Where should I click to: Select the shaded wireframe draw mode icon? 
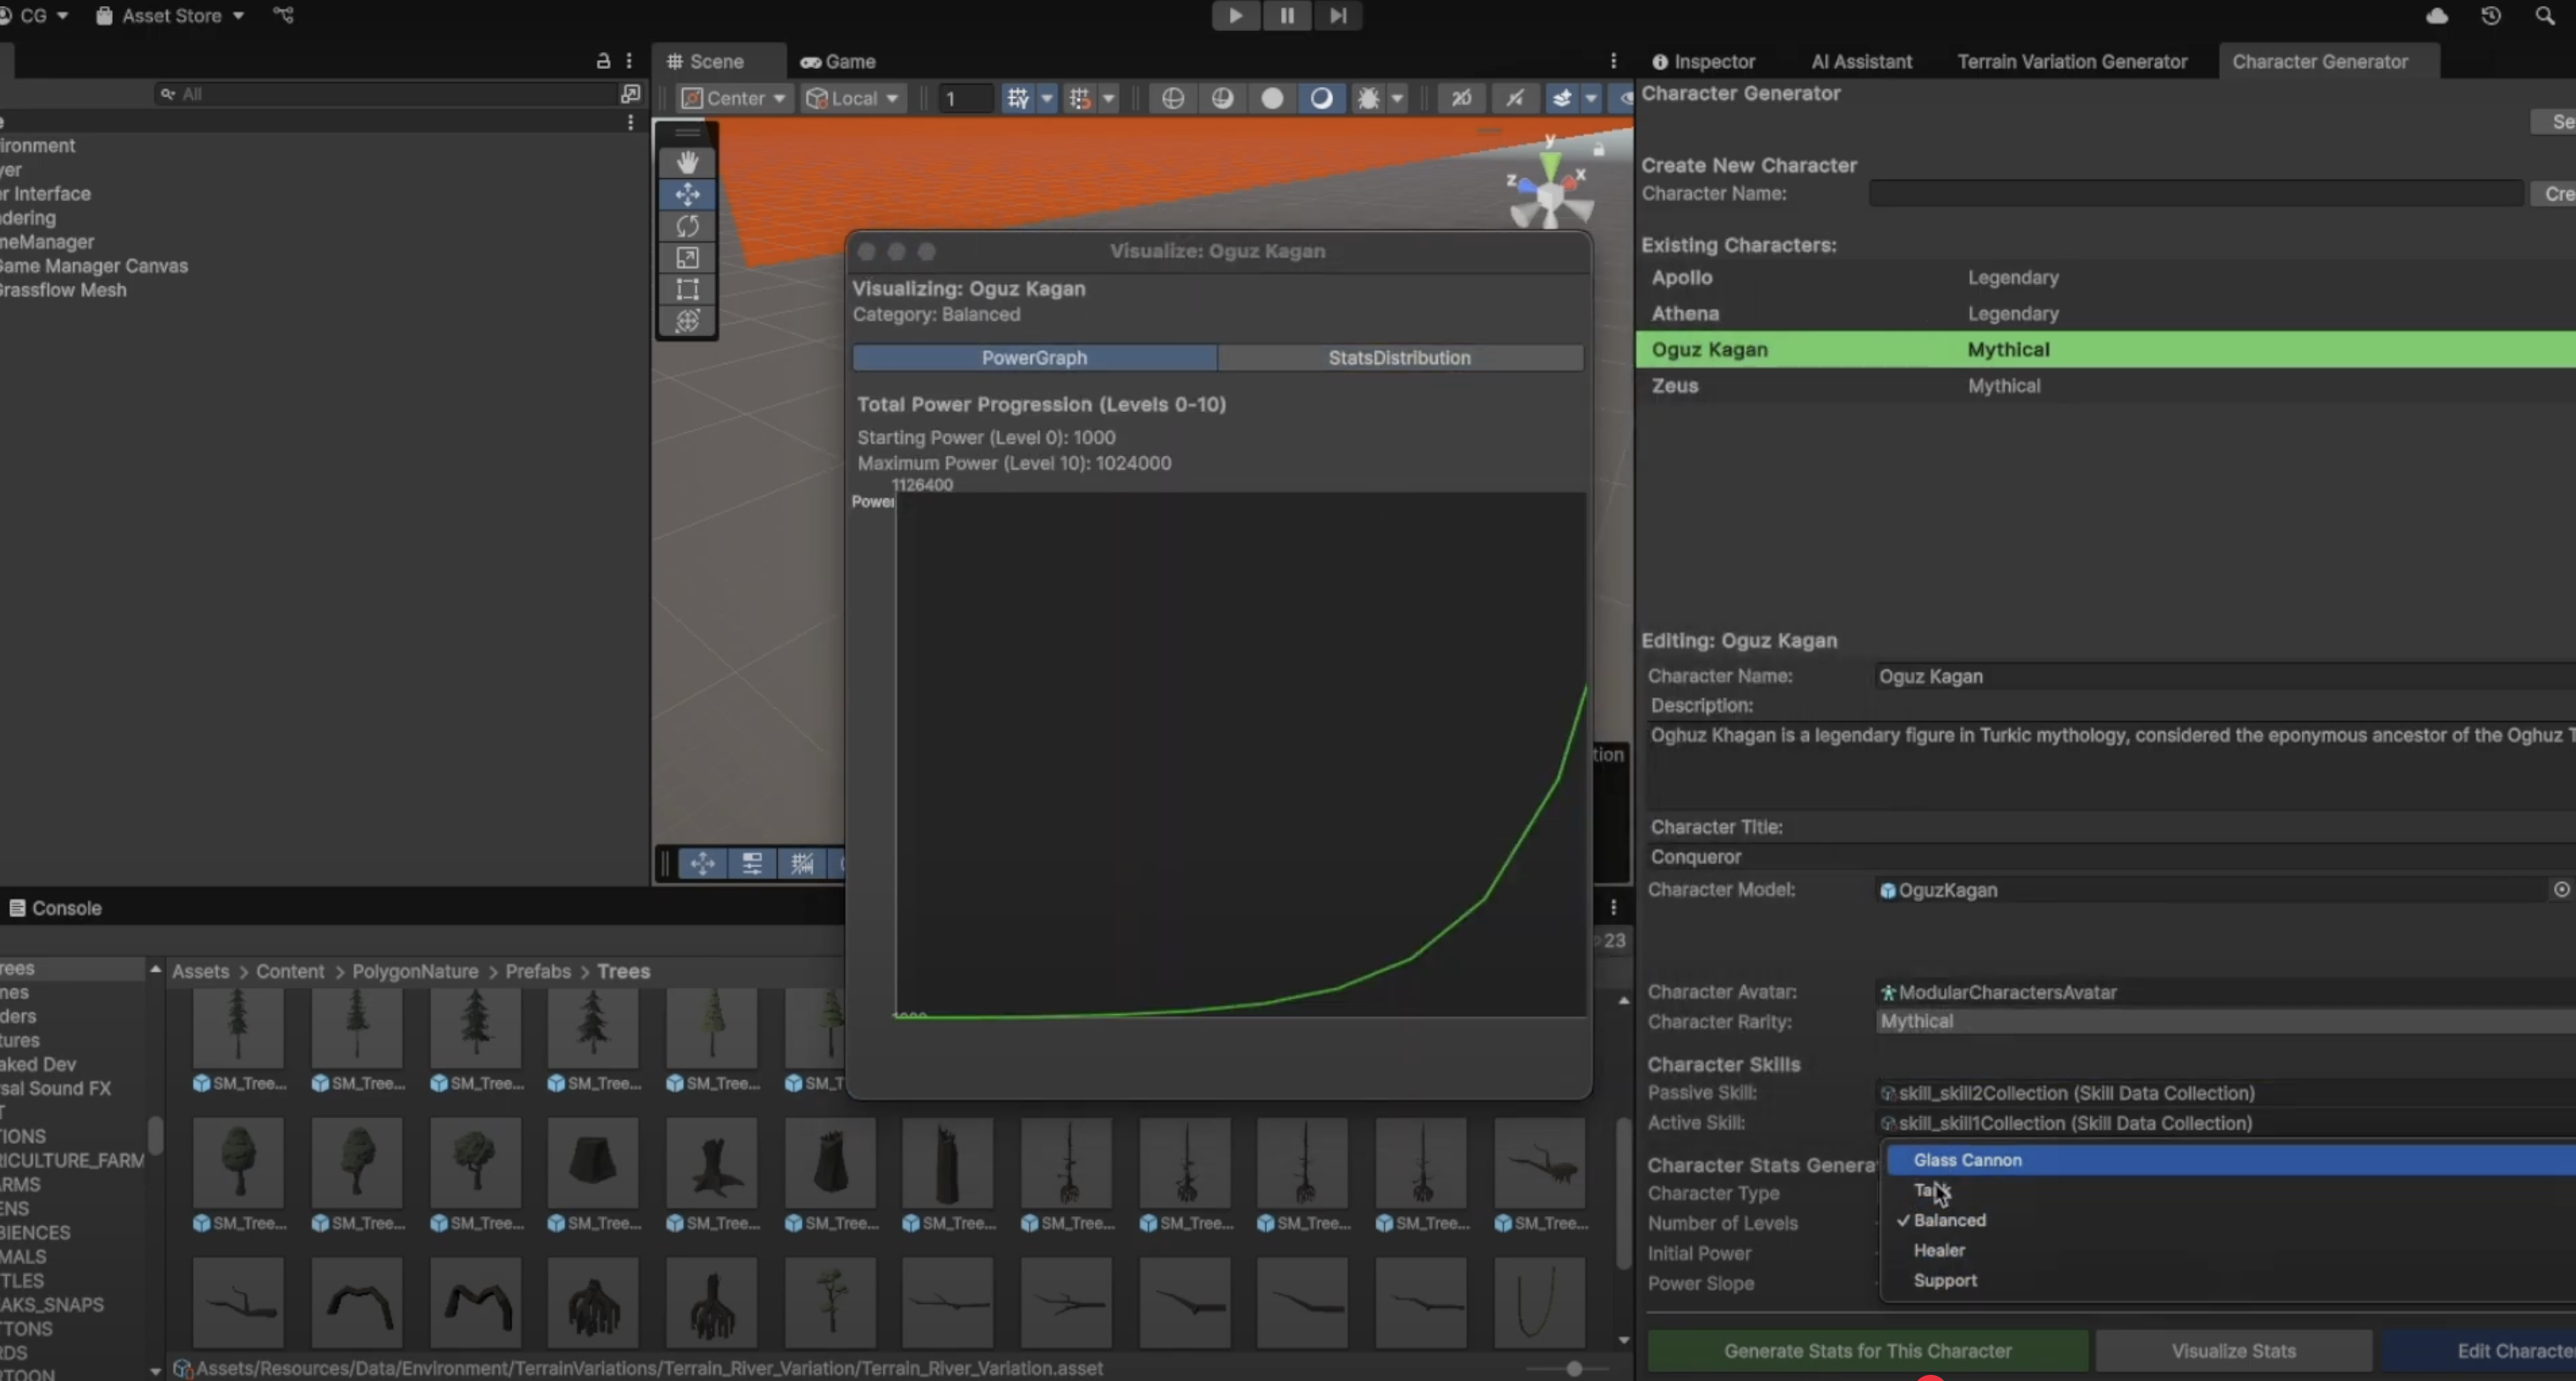[x=1222, y=98]
